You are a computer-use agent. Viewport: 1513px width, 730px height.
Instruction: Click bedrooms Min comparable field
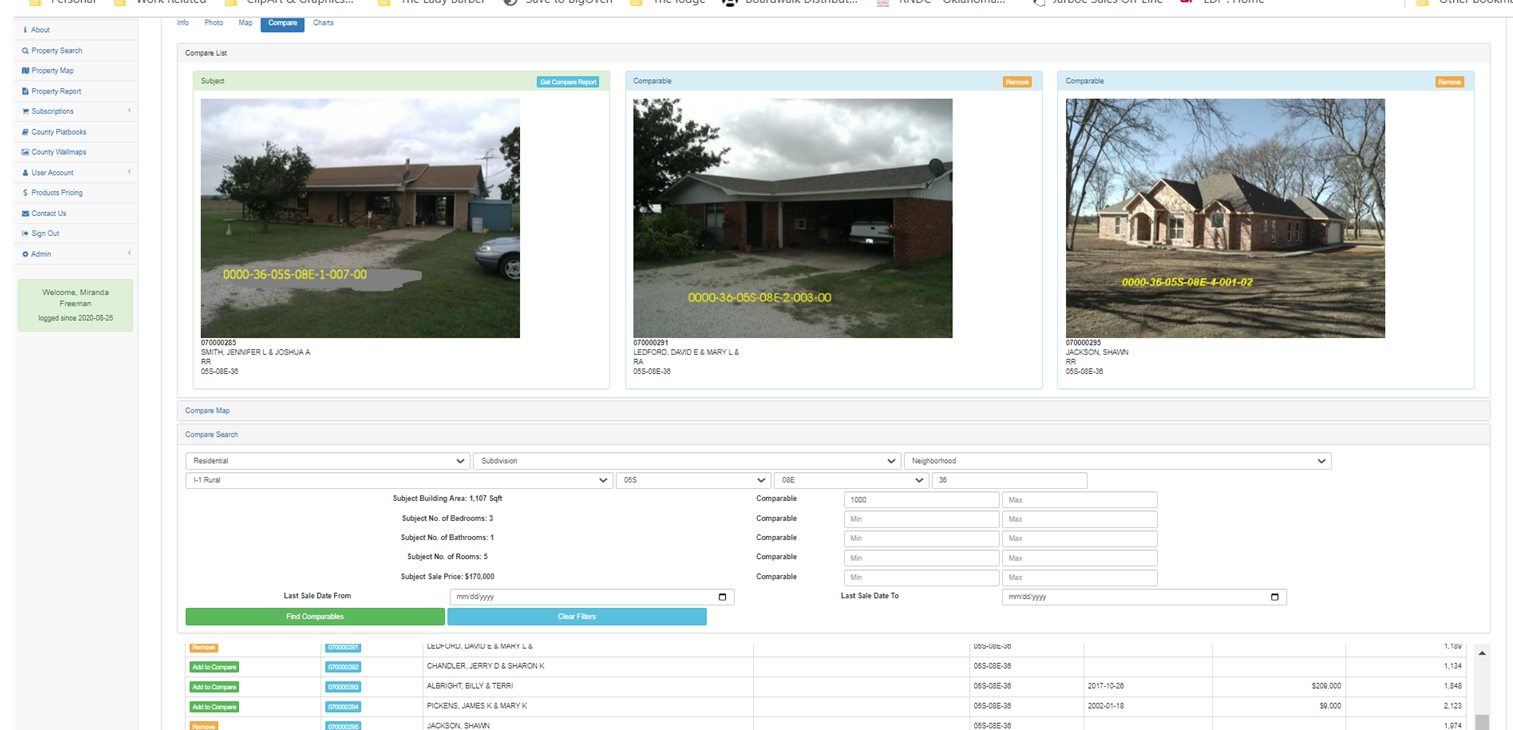[x=922, y=520]
